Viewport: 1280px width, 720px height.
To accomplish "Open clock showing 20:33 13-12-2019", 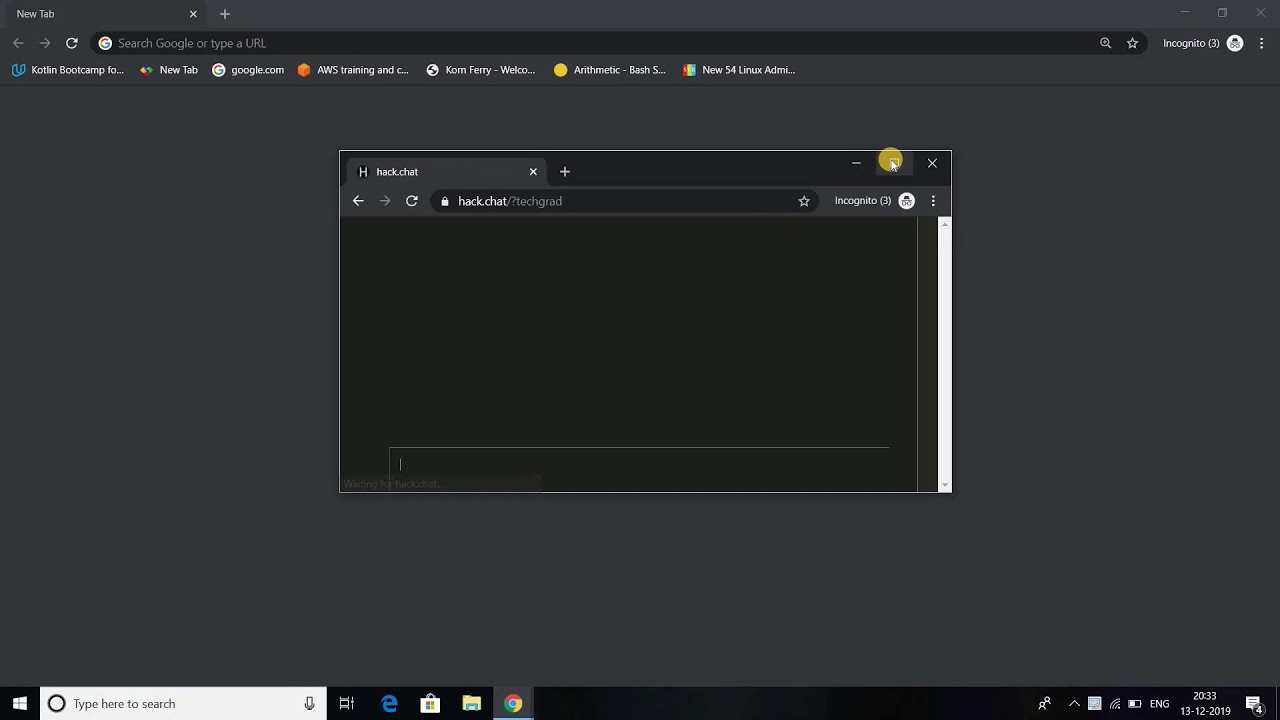I will [1205, 704].
